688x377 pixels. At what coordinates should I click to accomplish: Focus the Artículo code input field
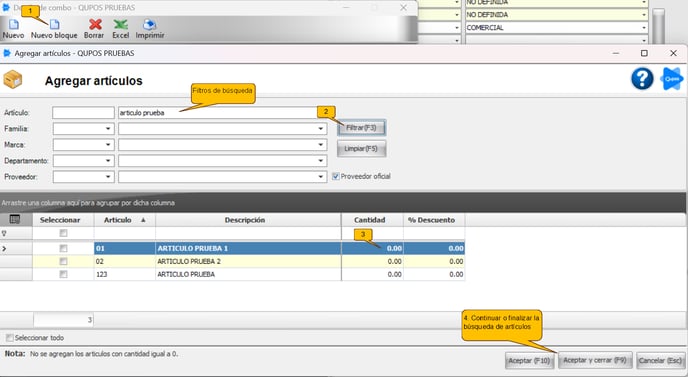[x=83, y=113]
